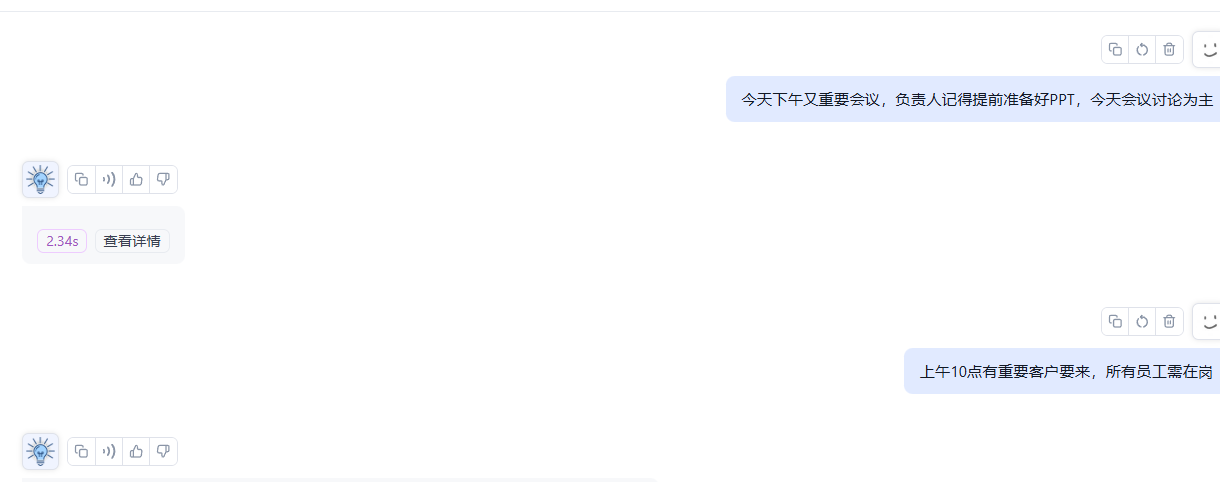The height and width of the screenshot is (482, 1220).
Task: Delete the message about 所有员工需在岗
Action: 1169,321
